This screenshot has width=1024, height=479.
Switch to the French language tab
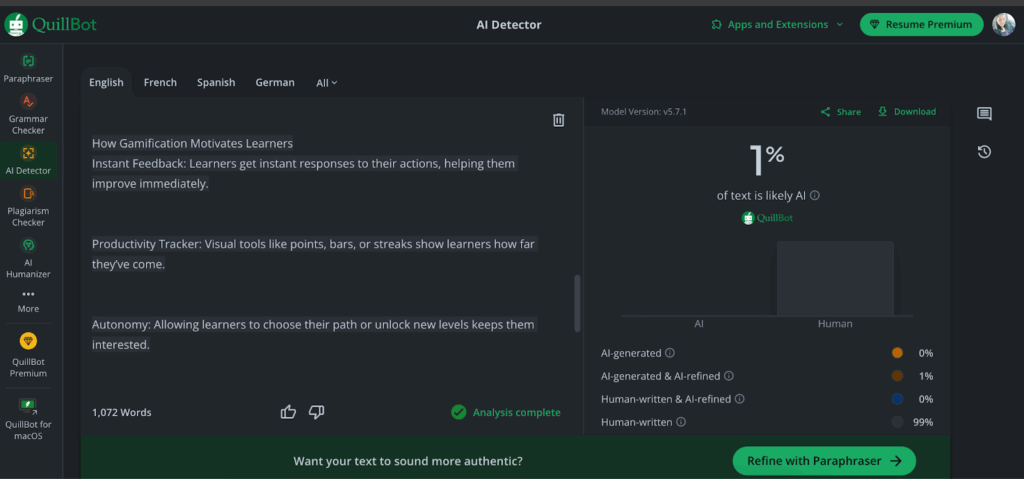click(160, 83)
